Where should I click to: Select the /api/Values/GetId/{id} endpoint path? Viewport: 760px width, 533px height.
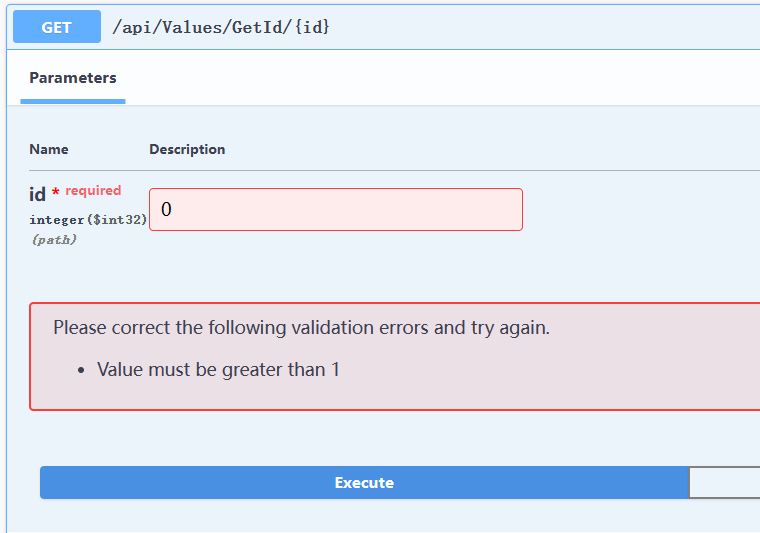click(221, 27)
